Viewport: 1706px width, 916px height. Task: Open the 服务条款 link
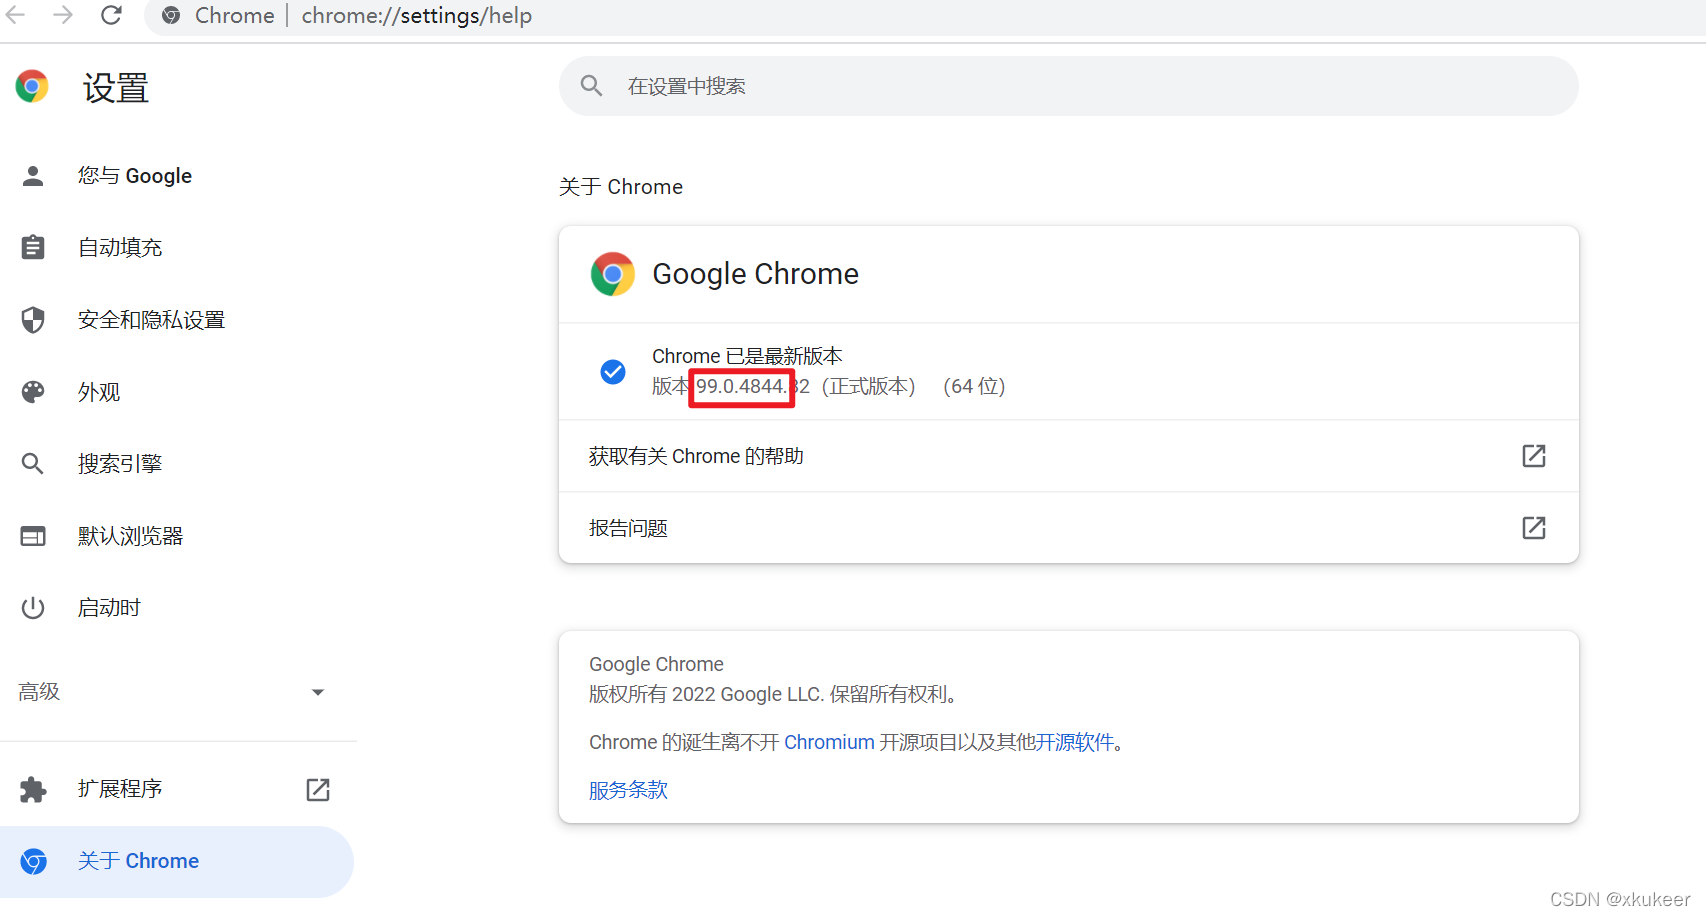tap(628, 790)
